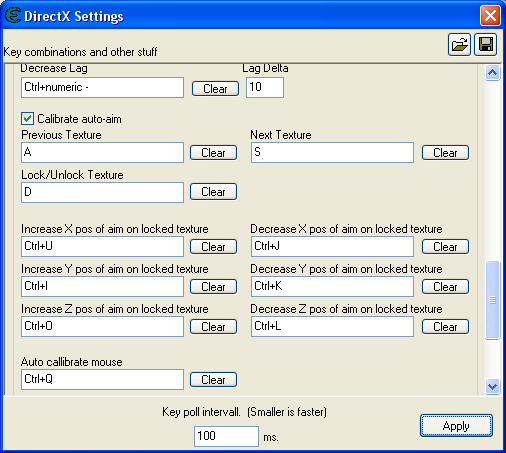Open settings file with folder icon
506x453 pixels.
coord(459,44)
